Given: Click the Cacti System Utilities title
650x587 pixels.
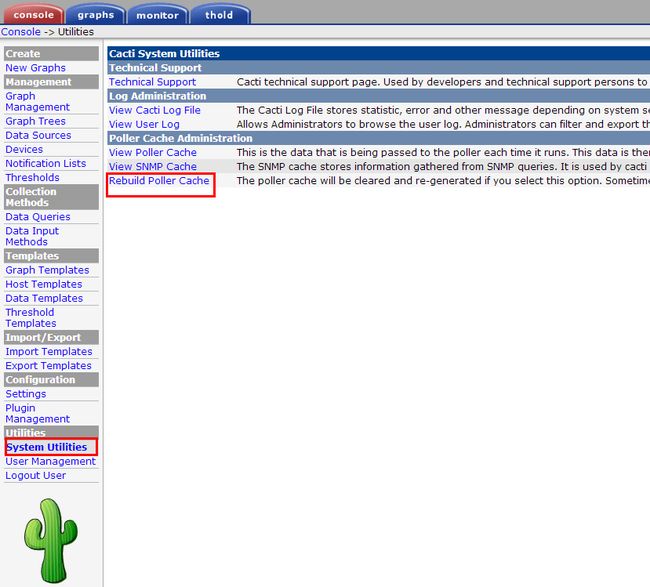Looking at the screenshot, I should [164, 53].
